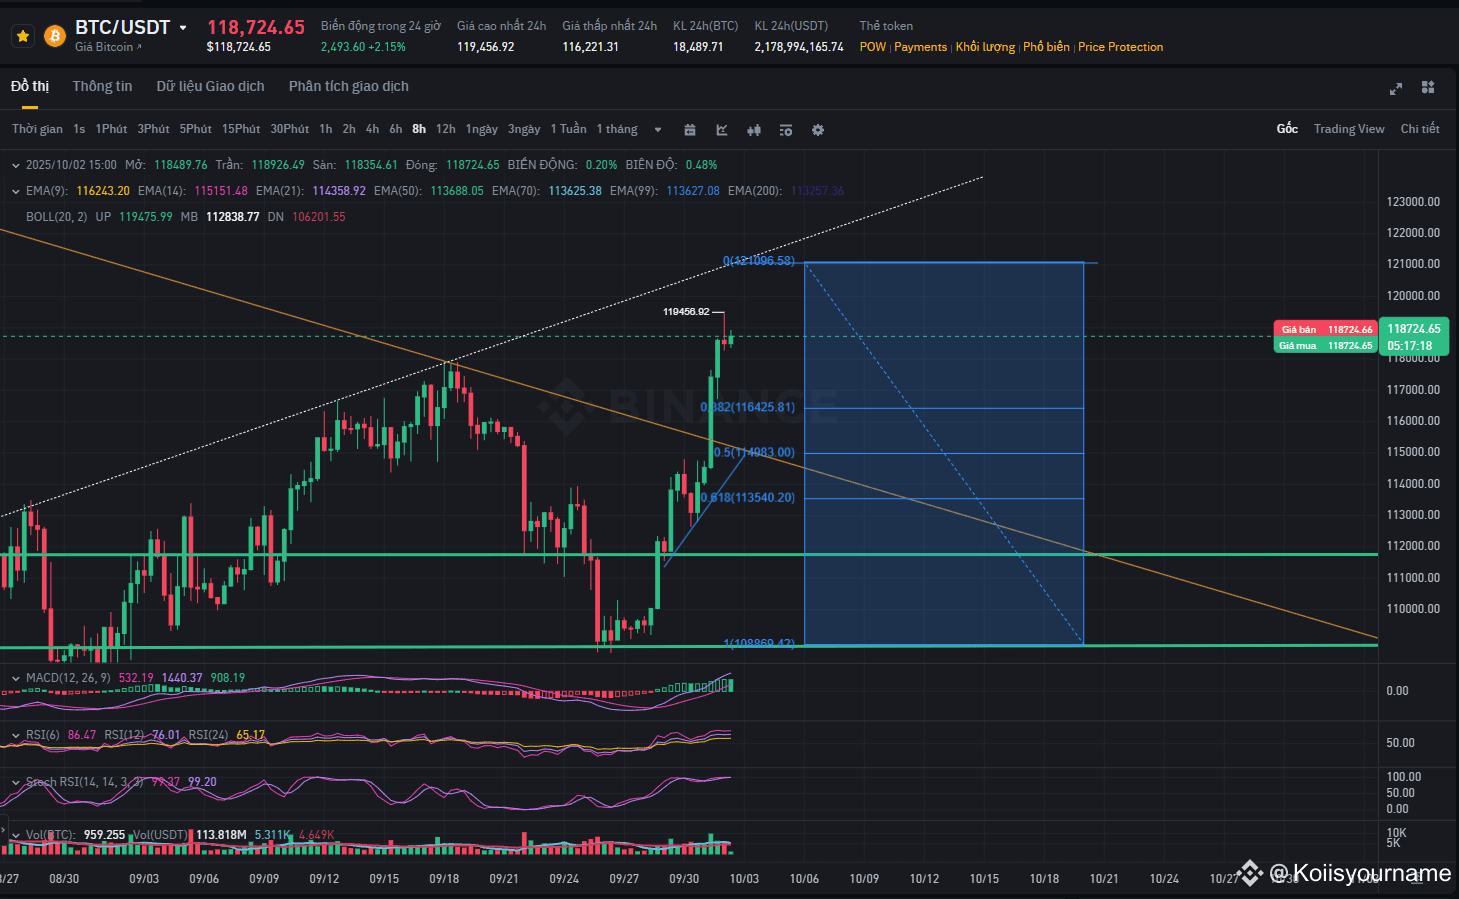
Task: Switch to the Thông tin tab
Action: [102, 86]
